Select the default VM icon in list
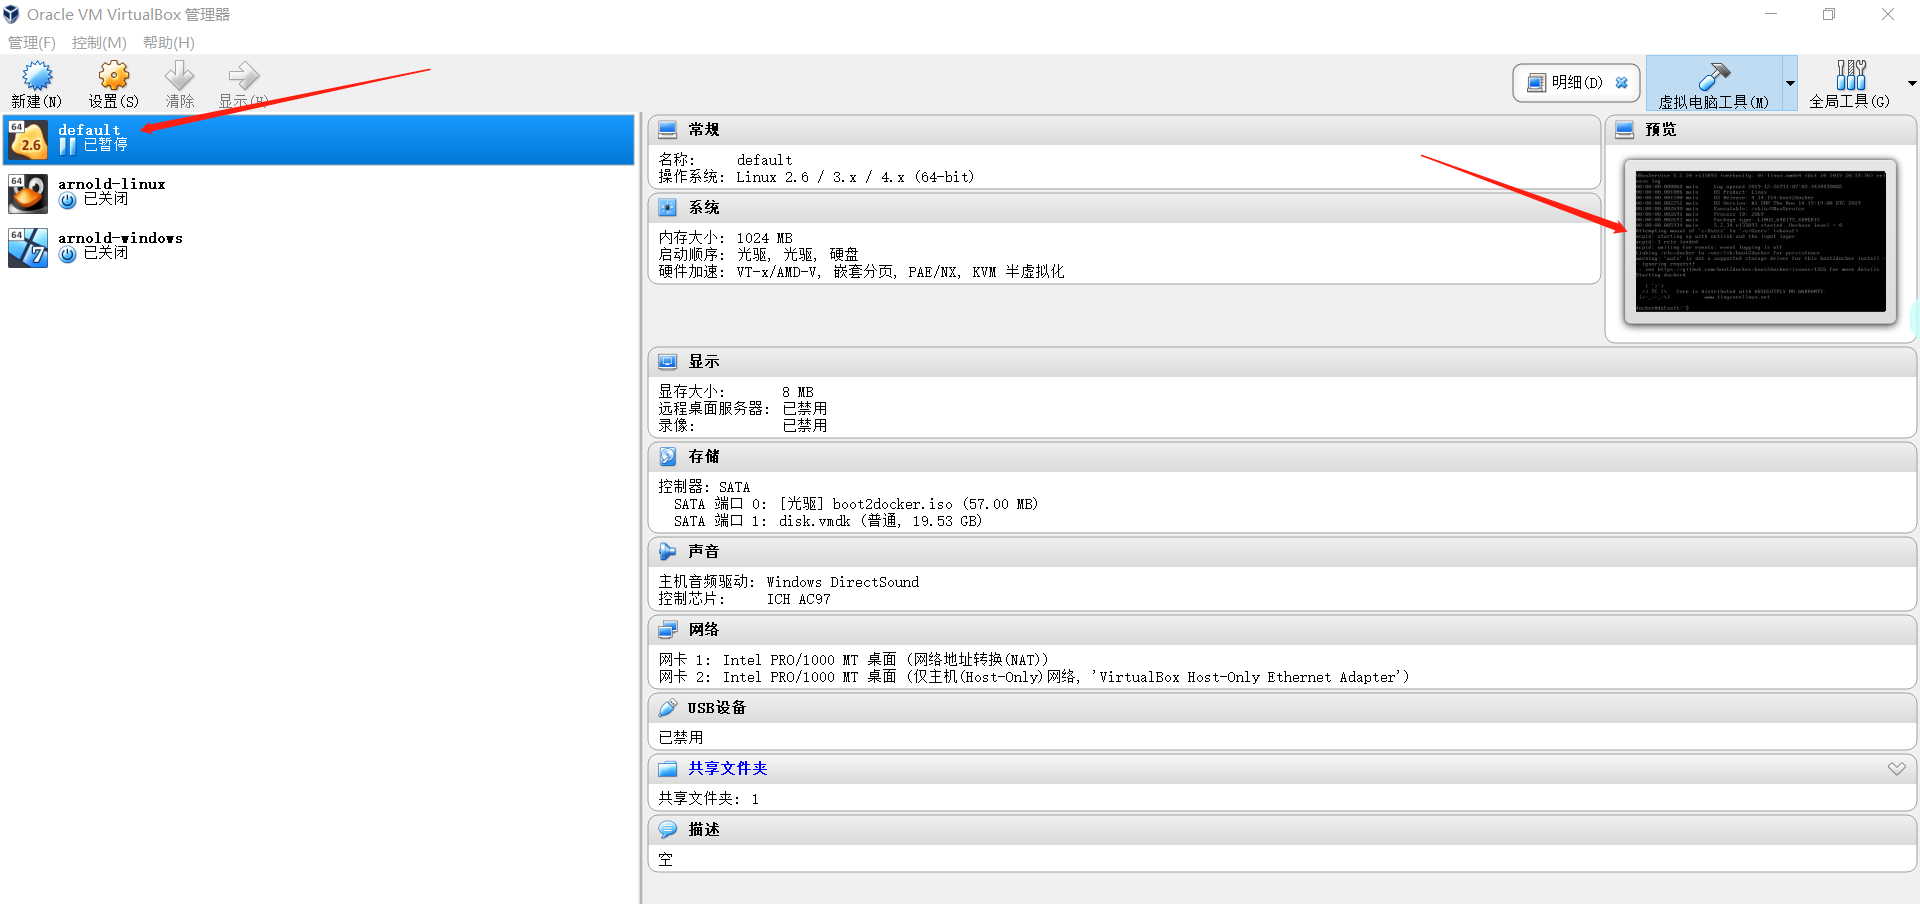 [28, 140]
